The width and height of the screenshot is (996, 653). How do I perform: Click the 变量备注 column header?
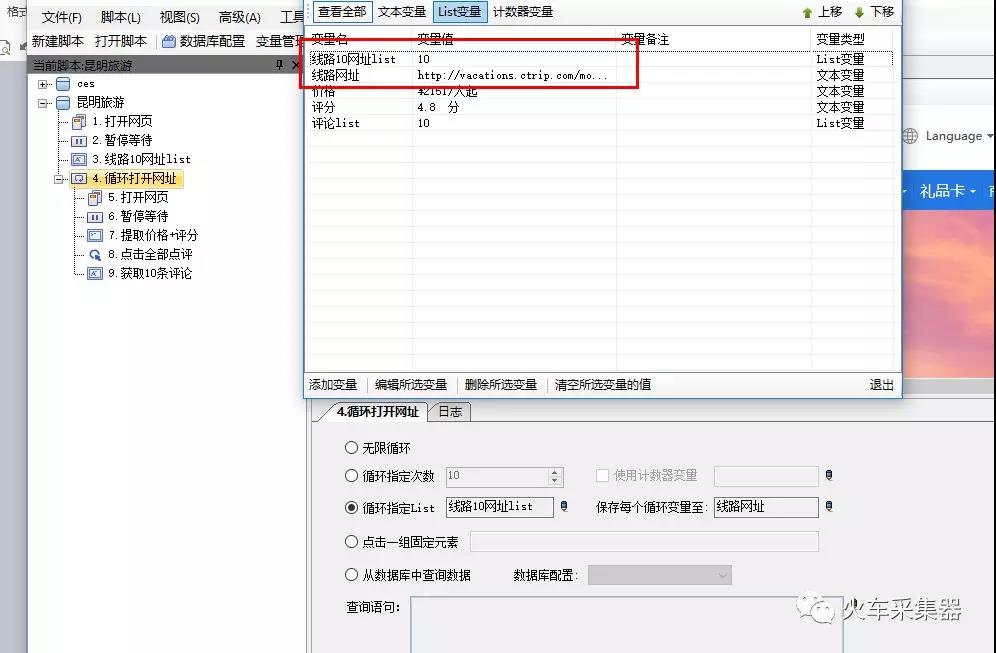pos(713,39)
